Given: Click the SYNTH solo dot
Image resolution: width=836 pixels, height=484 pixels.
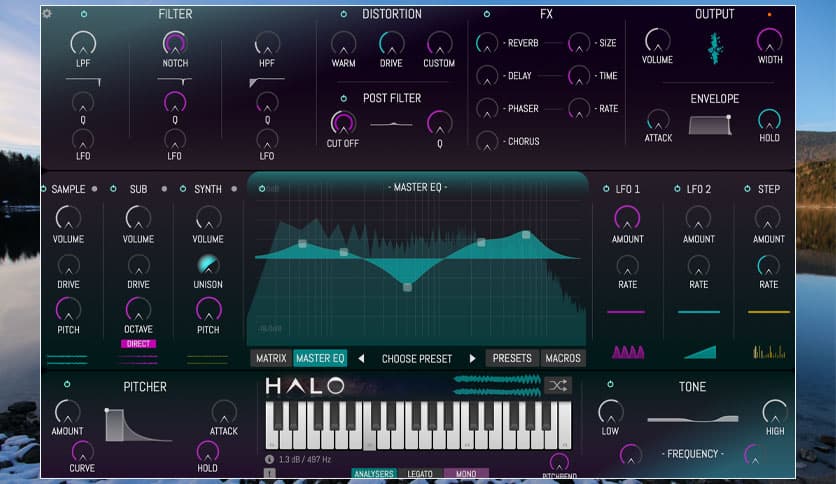Looking at the screenshot, I should coord(234,189).
